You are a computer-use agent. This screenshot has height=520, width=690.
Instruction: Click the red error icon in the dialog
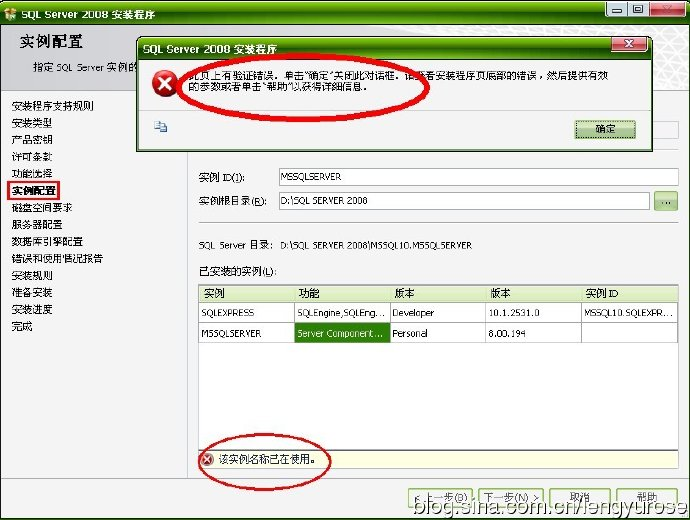pyautogui.click(x=165, y=83)
